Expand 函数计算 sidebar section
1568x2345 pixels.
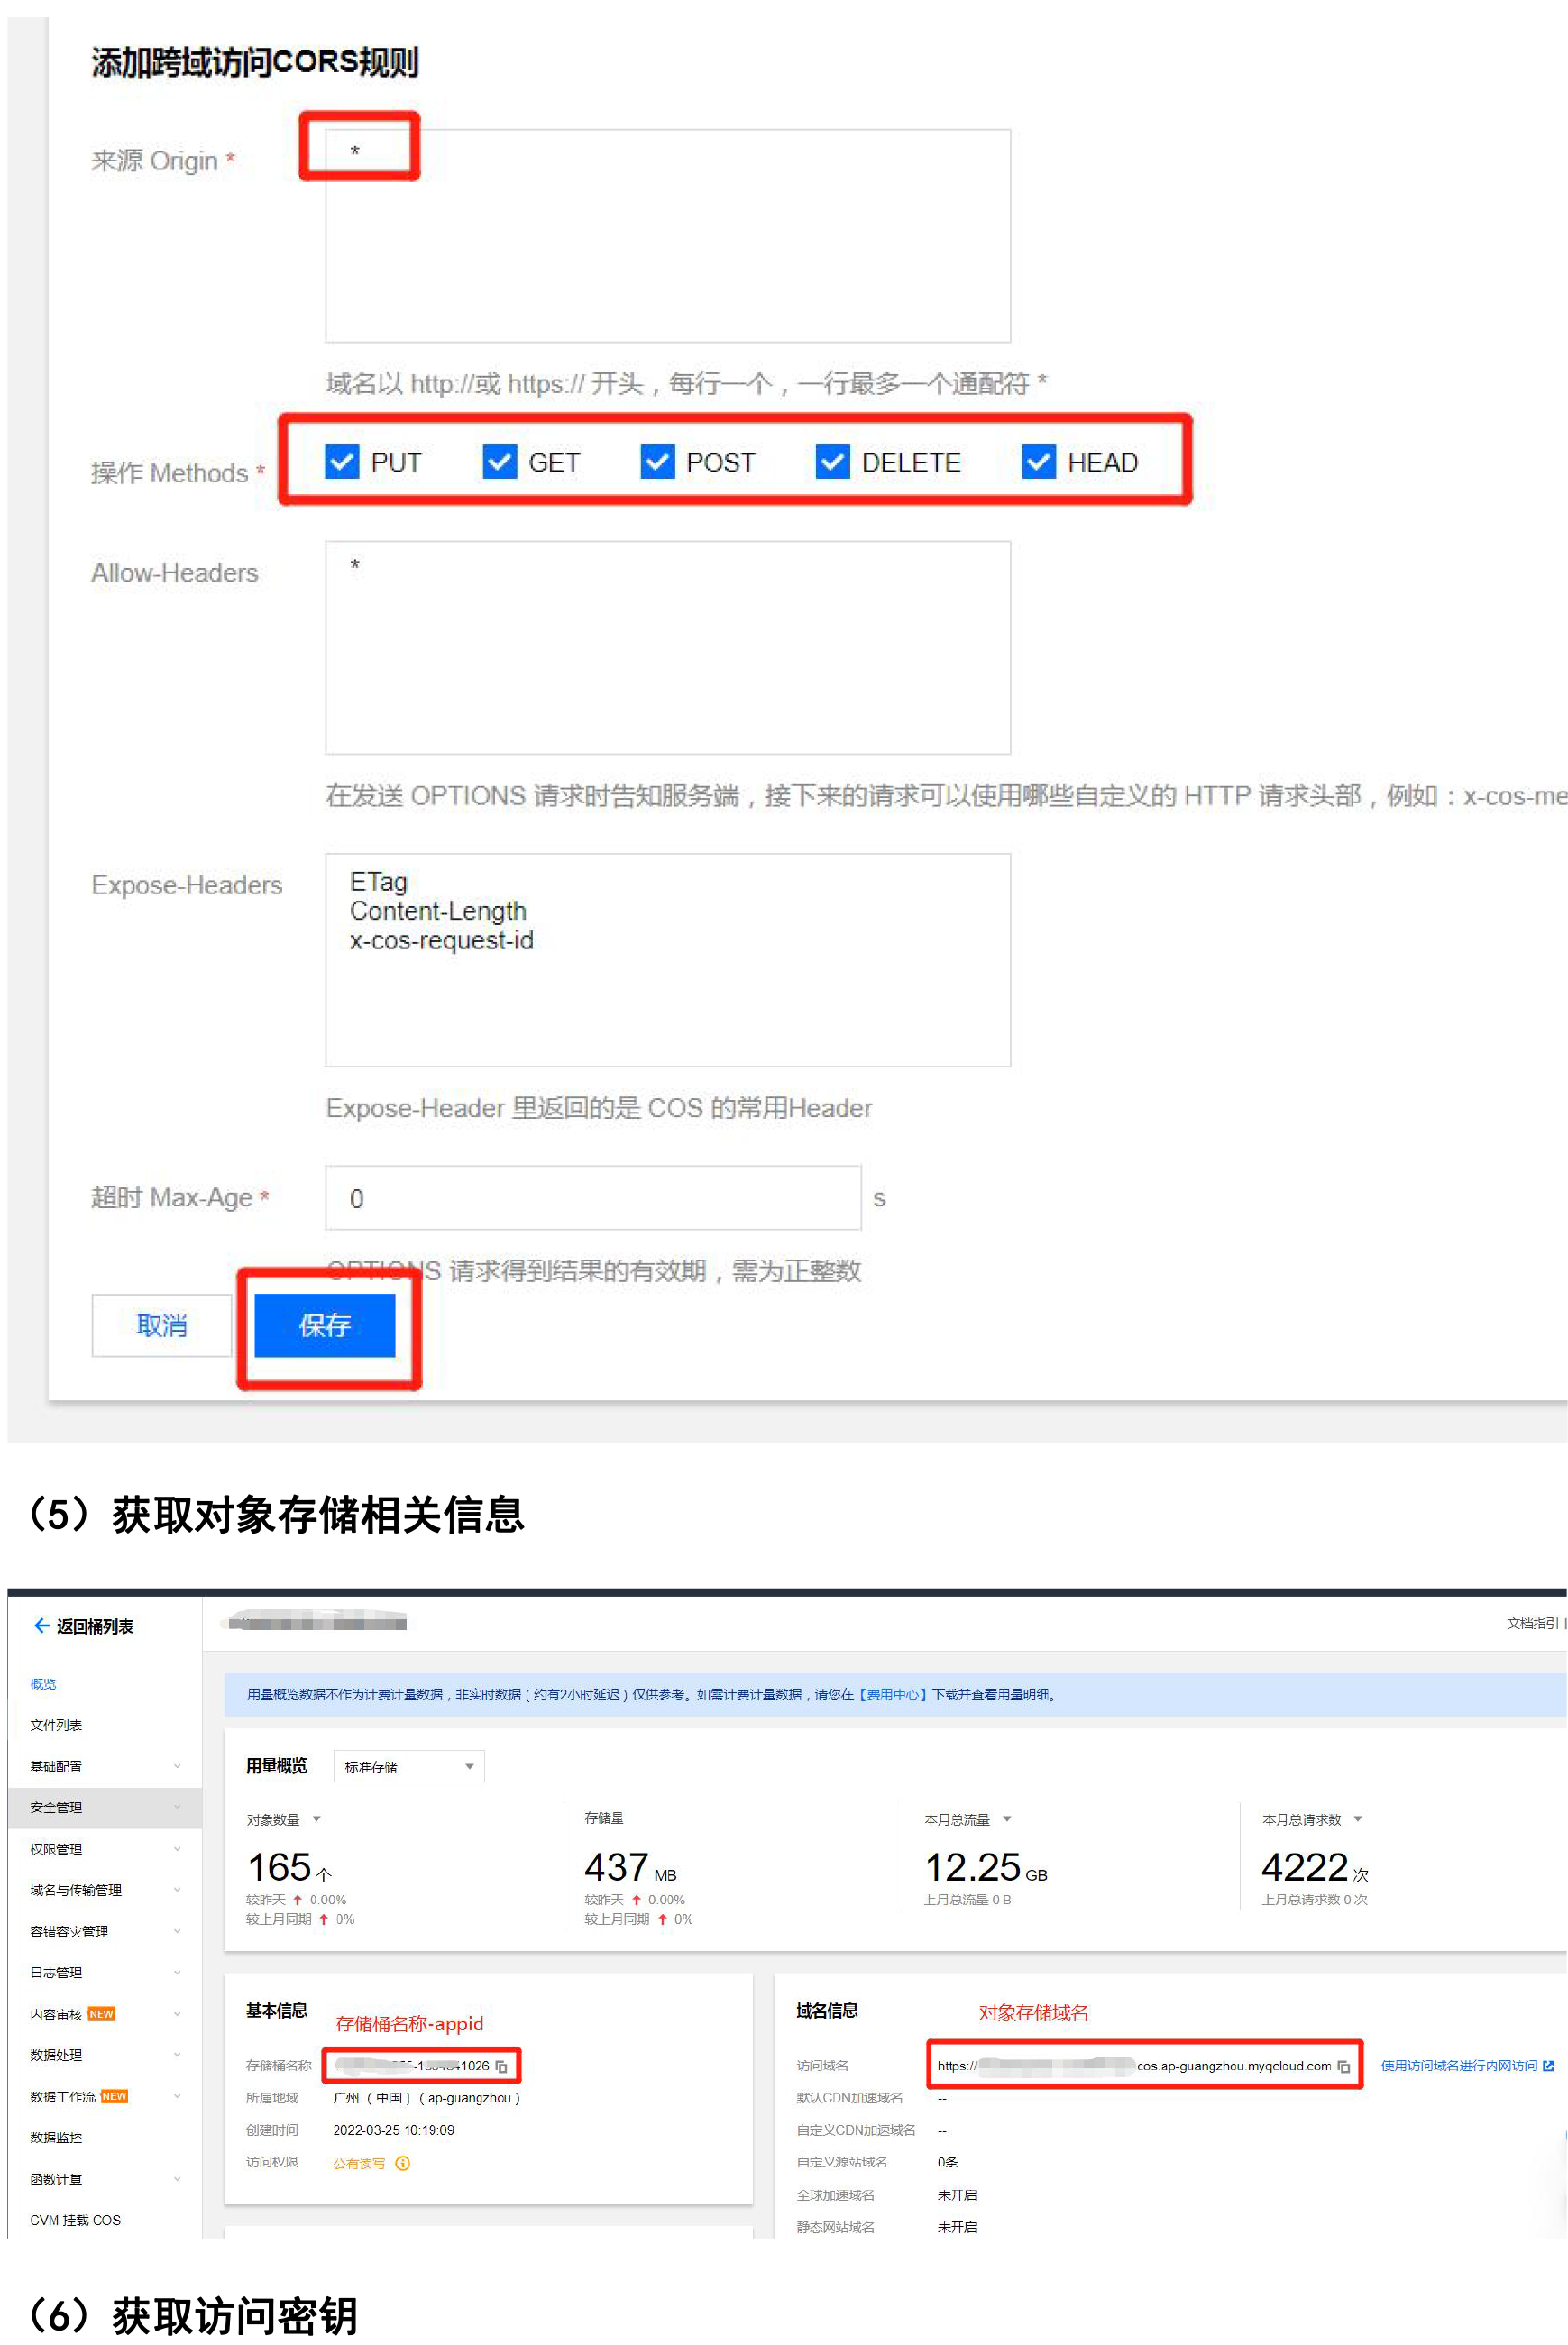point(105,2179)
